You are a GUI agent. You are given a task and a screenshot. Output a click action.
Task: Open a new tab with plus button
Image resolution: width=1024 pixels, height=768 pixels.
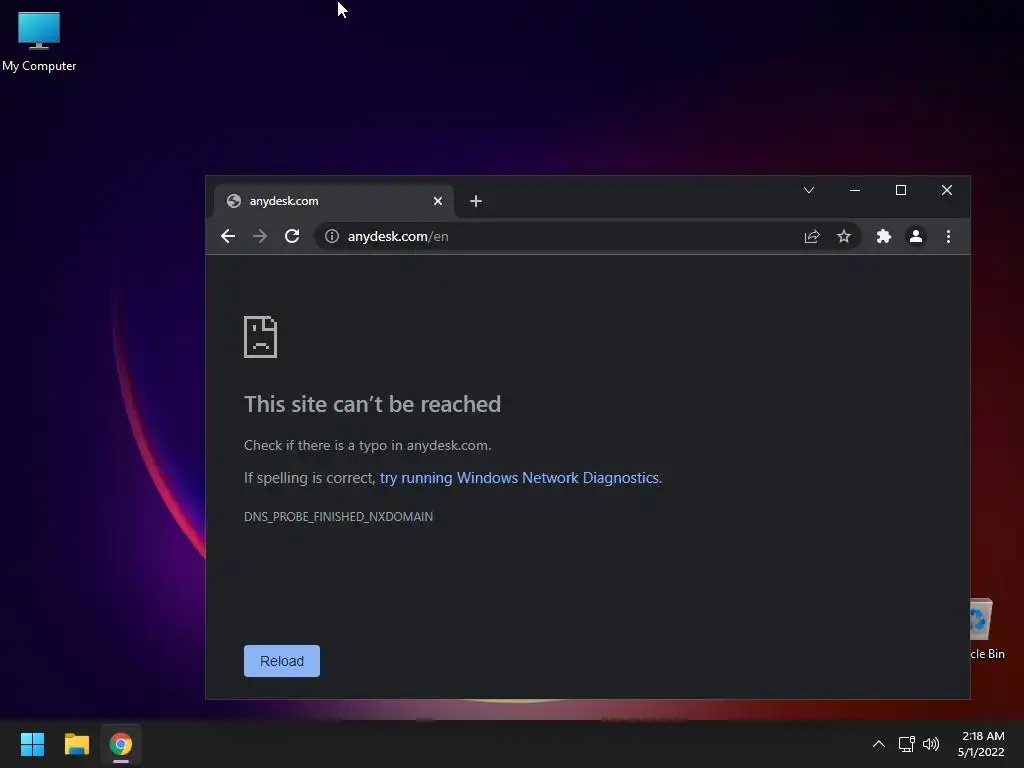point(476,201)
